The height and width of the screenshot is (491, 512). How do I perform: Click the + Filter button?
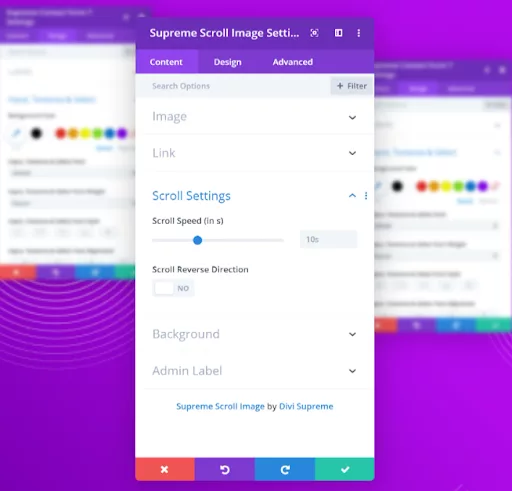coord(352,86)
